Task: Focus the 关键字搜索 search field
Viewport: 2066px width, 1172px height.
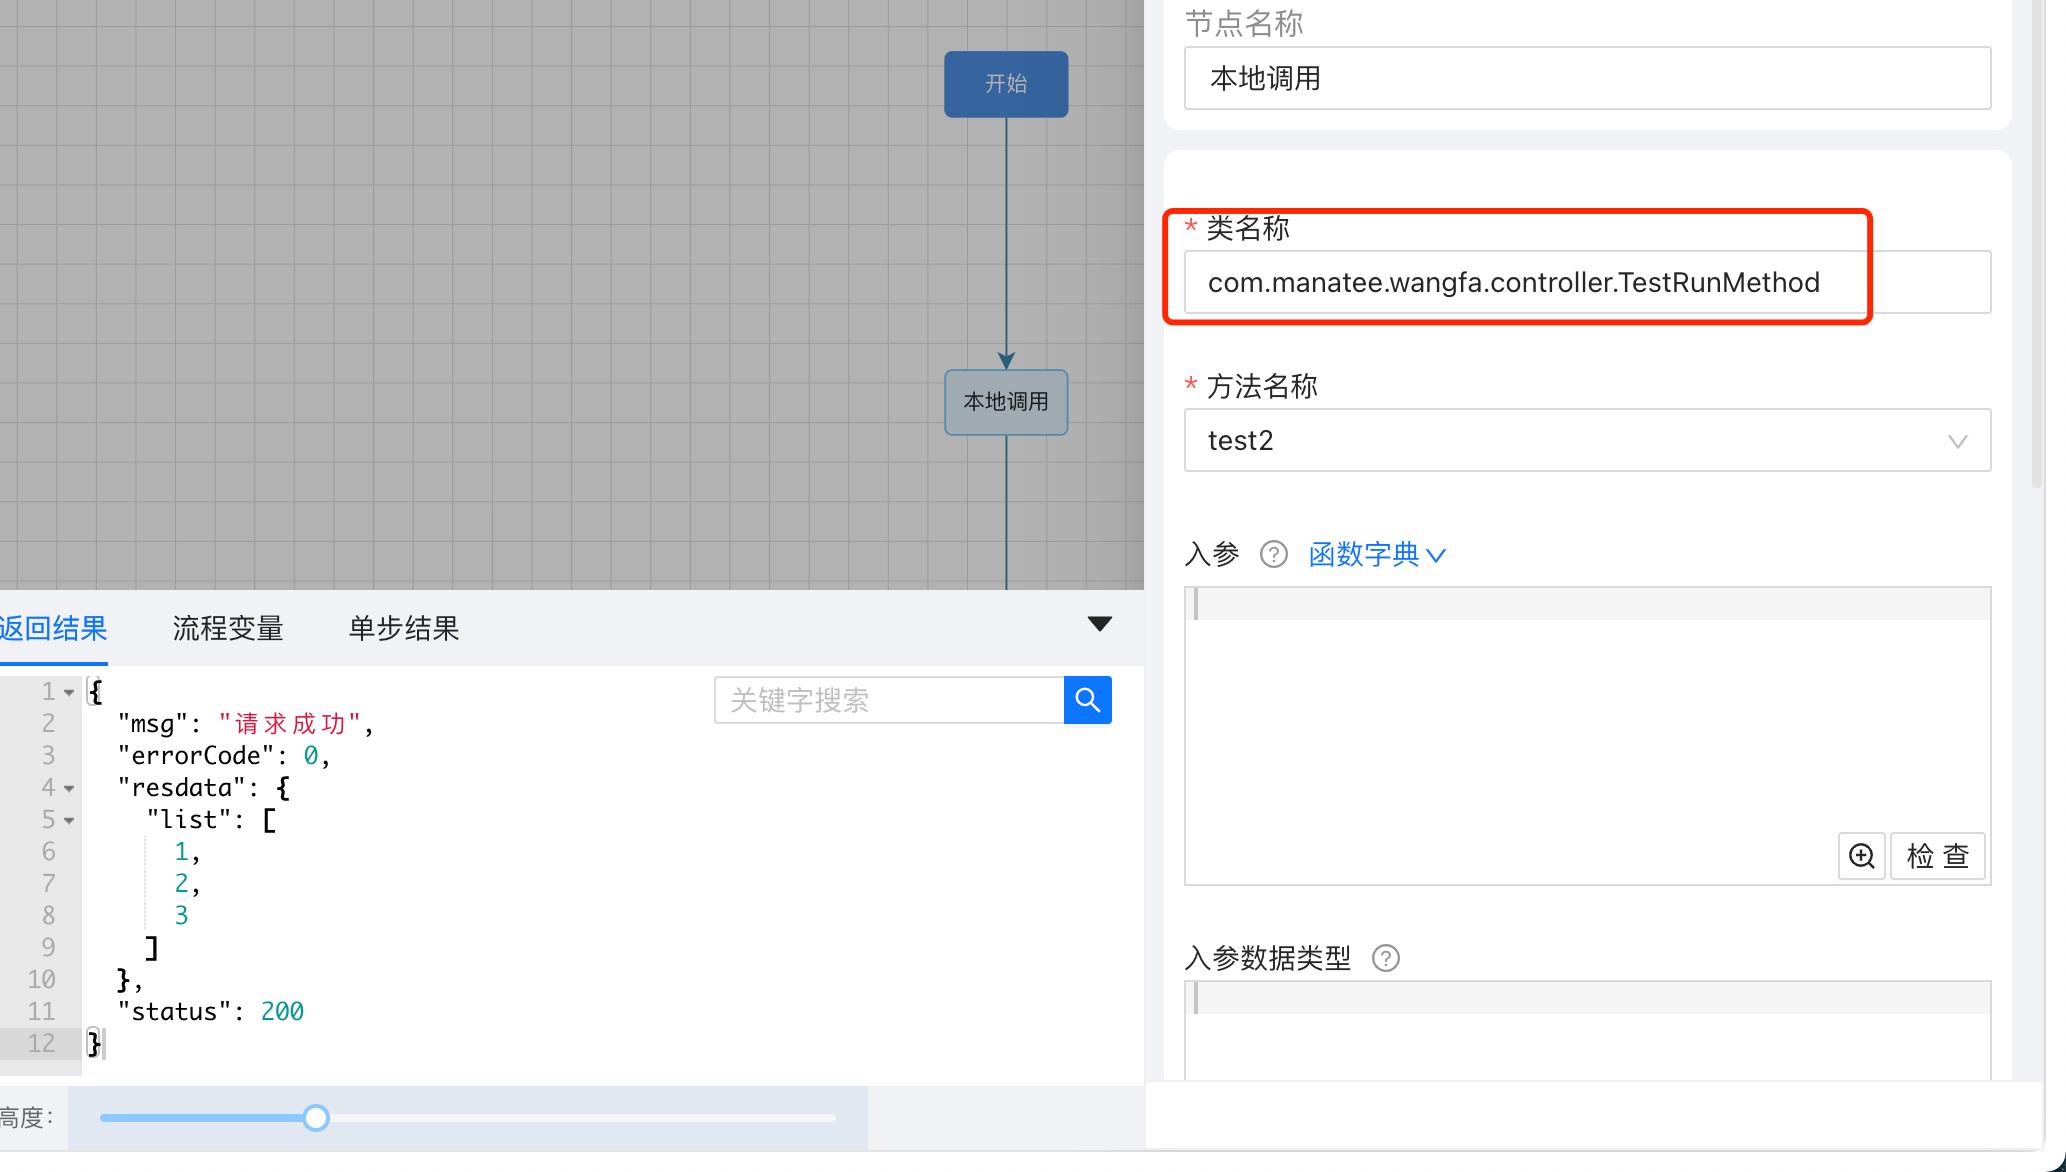Action: coord(889,700)
